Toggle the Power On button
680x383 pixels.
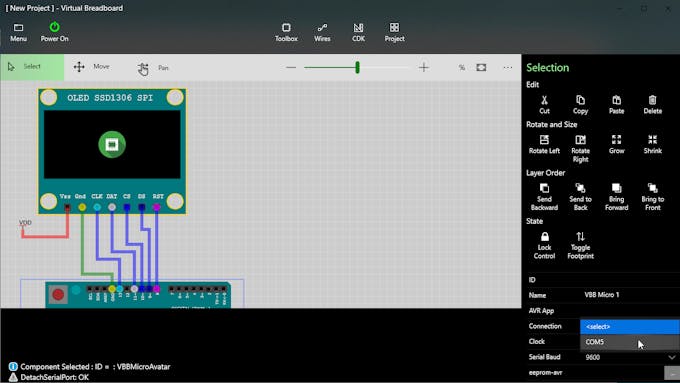tap(54, 33)
